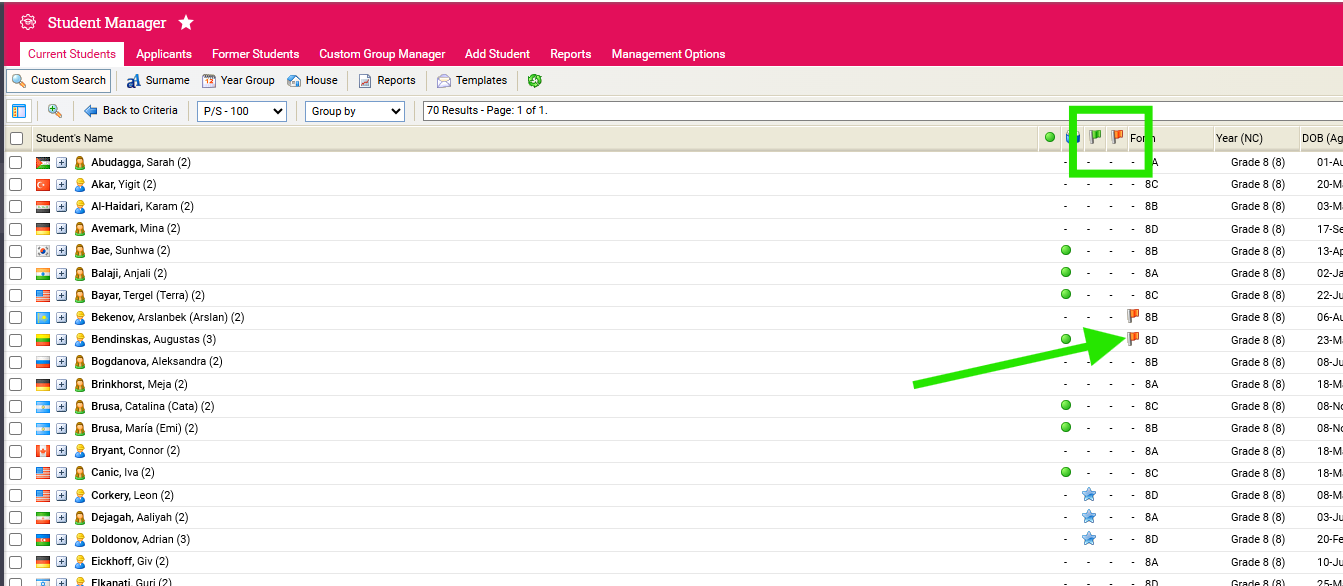Open the Group by dropdown
This screenshot has height=586, width=1343.
click(x=354, y=111)
